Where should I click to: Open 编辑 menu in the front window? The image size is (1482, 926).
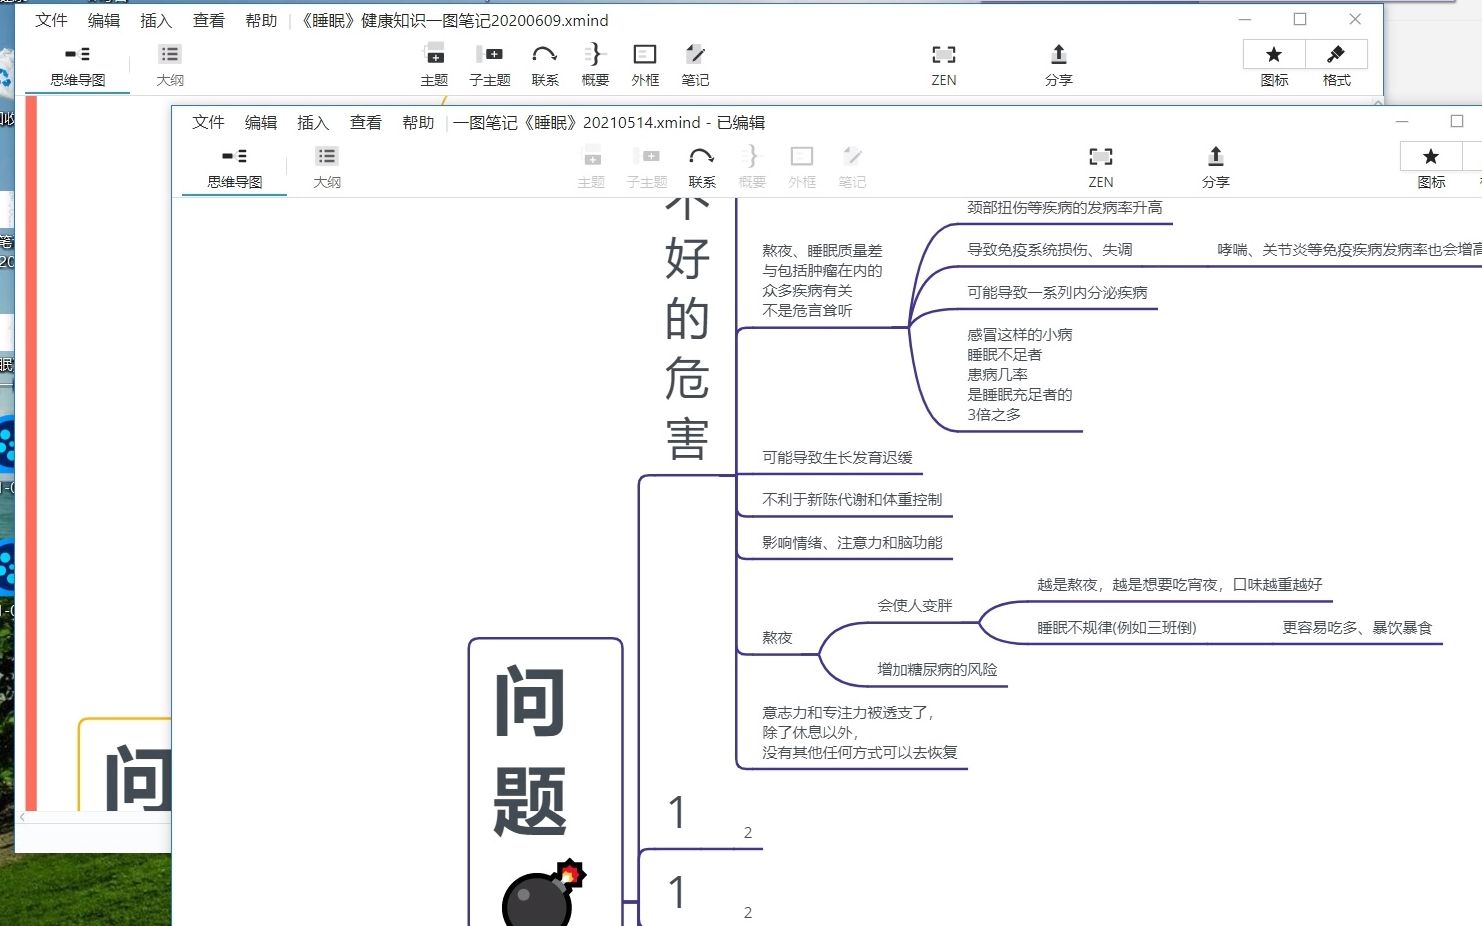pos(261,122)
